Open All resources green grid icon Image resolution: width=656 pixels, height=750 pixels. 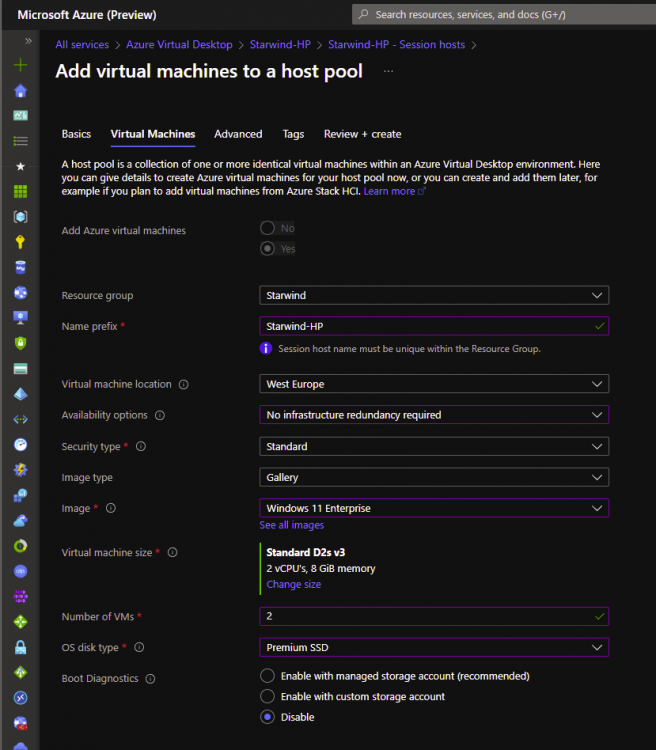tap(21, 191)
